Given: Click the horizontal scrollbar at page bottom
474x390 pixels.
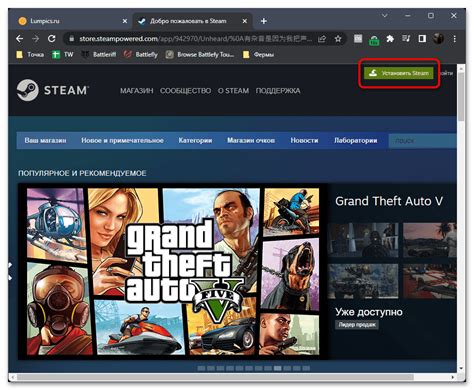Looking at the screenshot, I should point(216,377).
